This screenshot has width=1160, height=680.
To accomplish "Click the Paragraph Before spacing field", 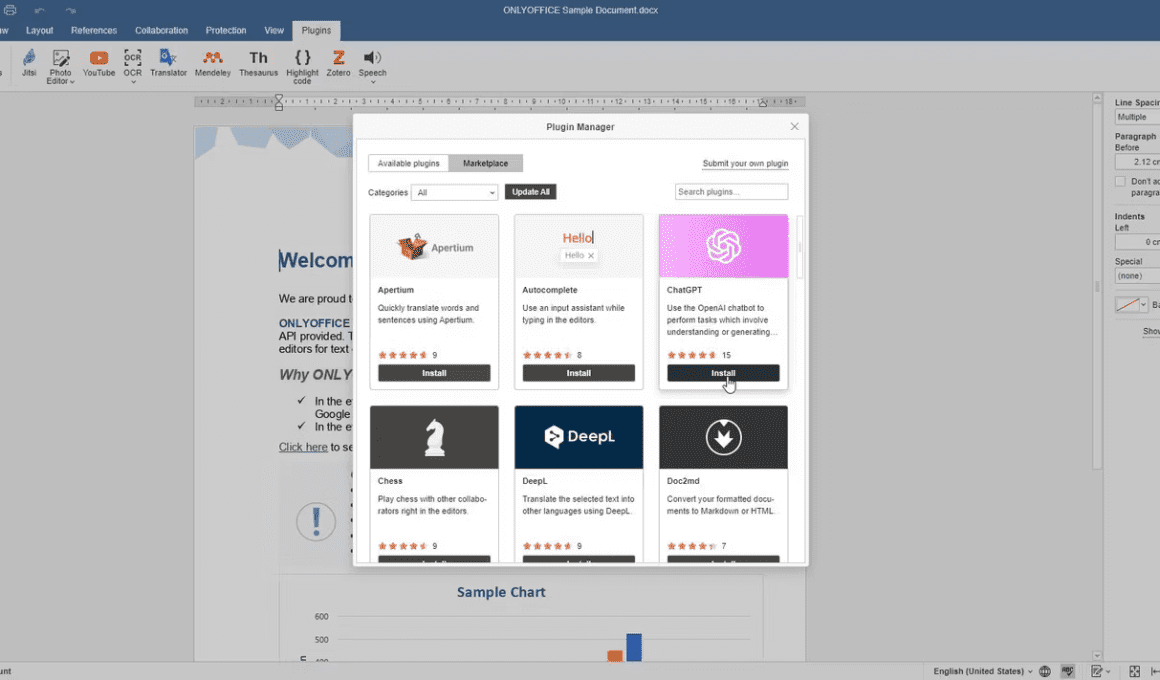I will pos(1137,162).
